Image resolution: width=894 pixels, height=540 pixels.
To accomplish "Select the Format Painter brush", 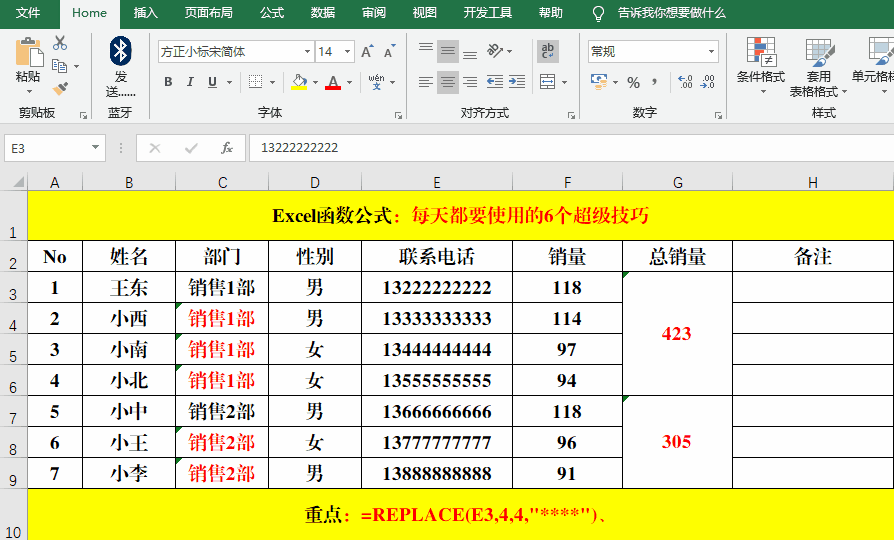I will point(60,89).
